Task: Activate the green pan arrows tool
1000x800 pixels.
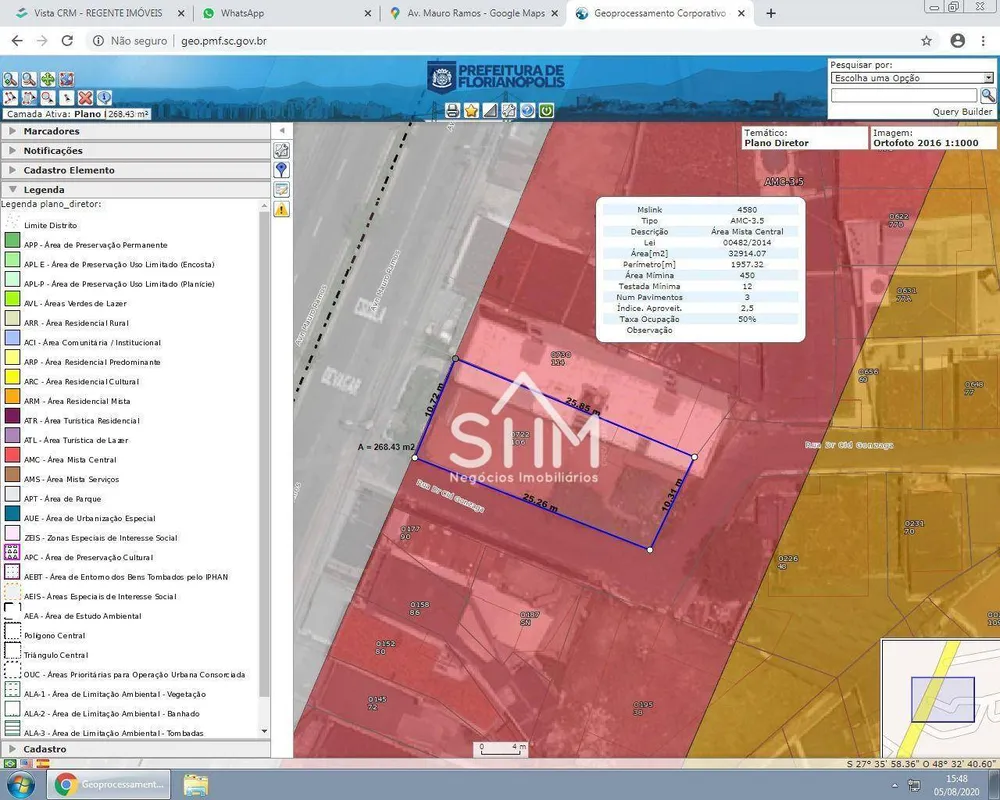Action: click(48, 79)
